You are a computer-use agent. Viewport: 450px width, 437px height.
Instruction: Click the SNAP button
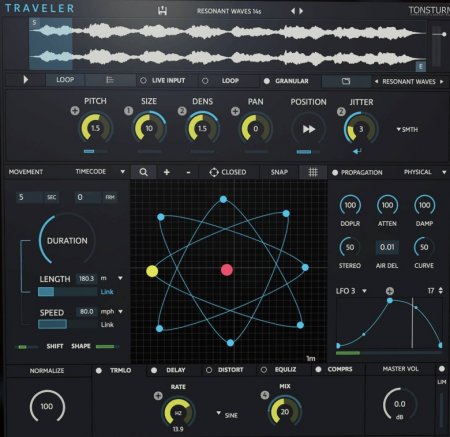[279, 172]
